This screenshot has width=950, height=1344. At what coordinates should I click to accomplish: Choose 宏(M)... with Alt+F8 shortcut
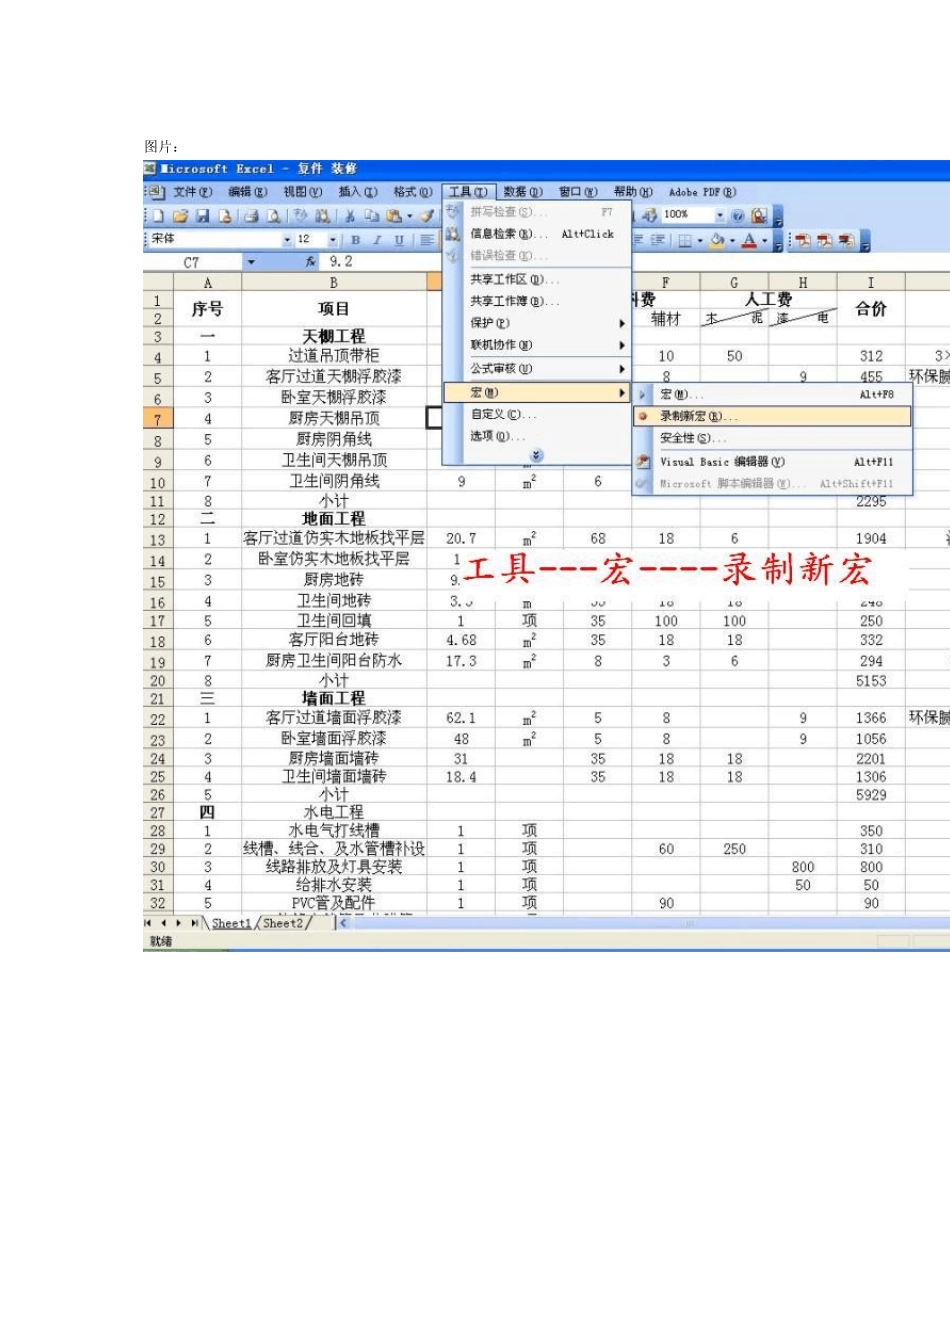(772, 395)
